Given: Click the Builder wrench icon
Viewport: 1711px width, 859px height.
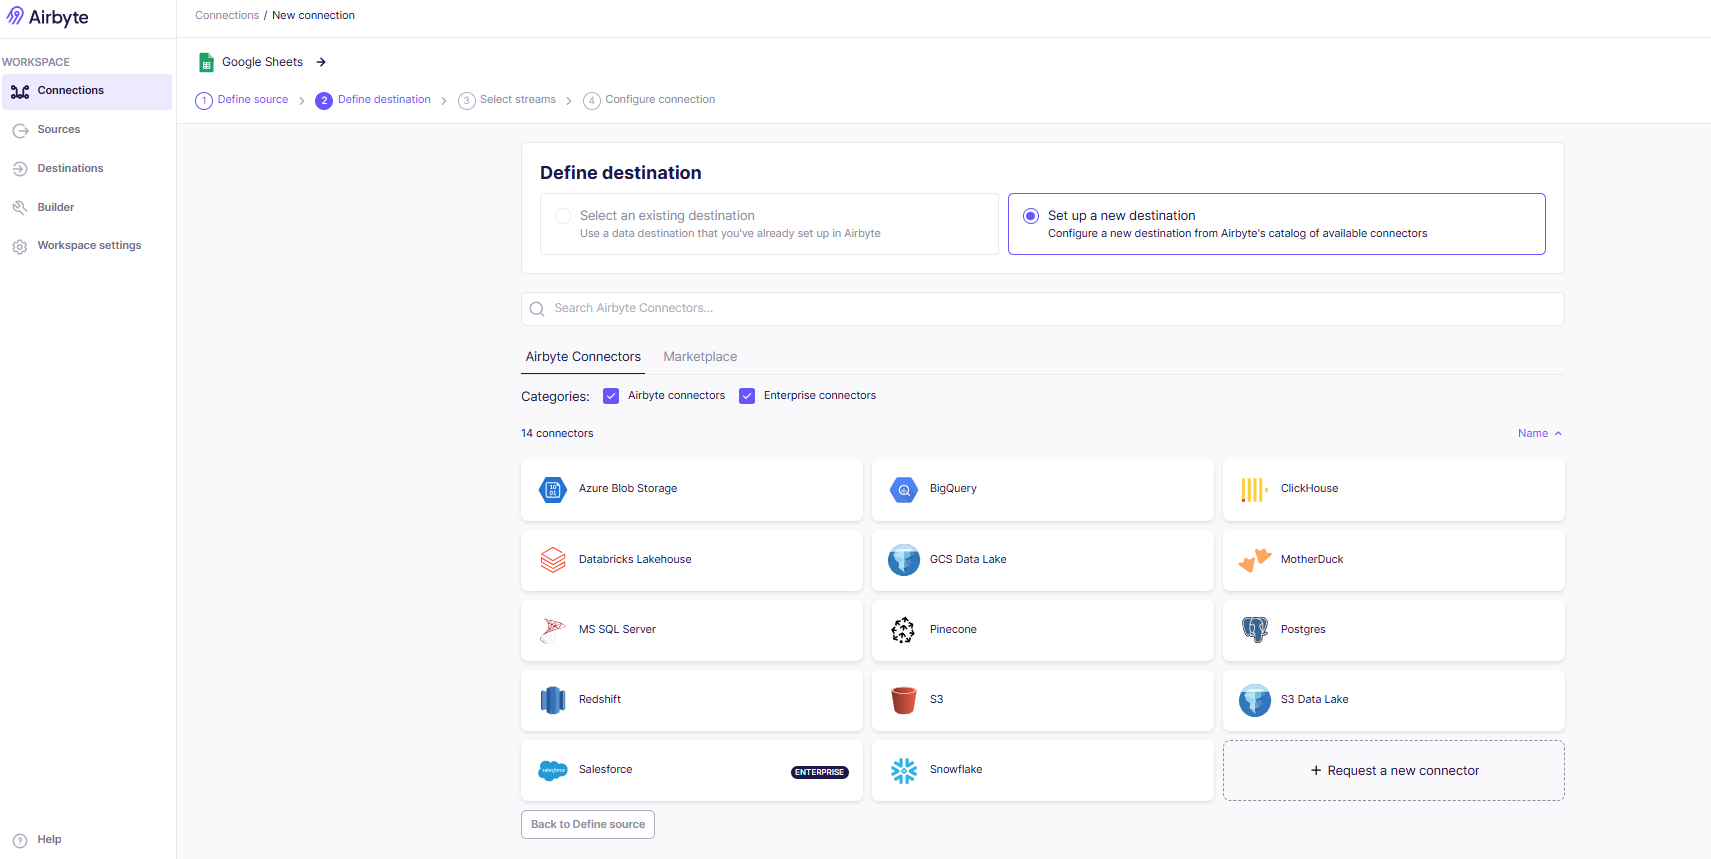Looking at the screenshot, I should point(20,208).
